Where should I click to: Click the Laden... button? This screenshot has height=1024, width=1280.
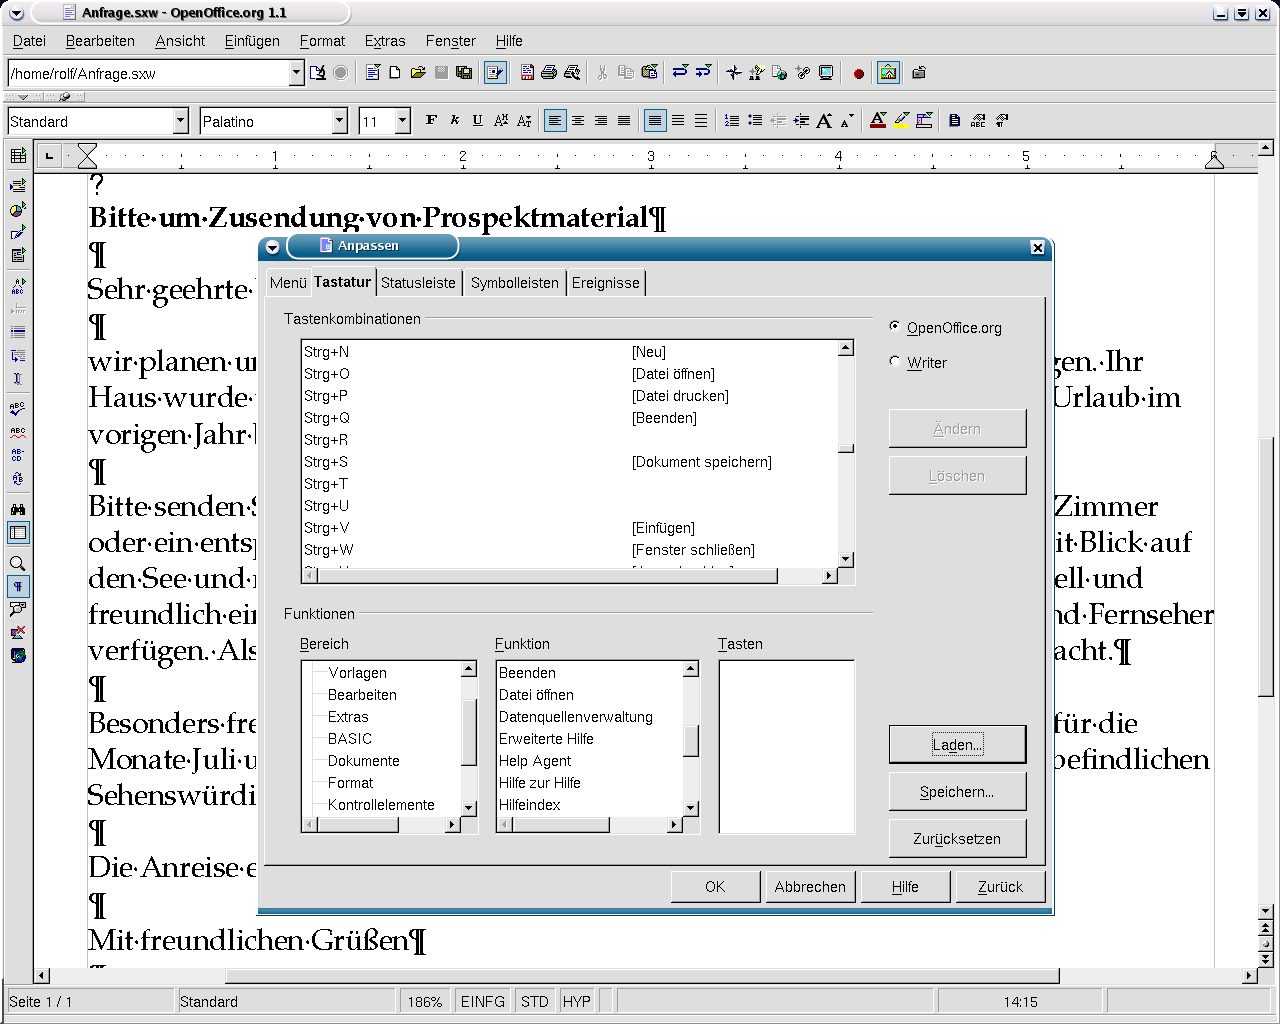[957, 745]
